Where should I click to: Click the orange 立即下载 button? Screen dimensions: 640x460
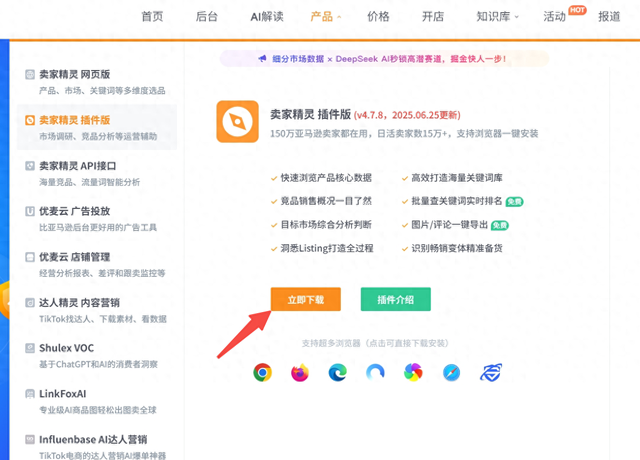point(306,299)
